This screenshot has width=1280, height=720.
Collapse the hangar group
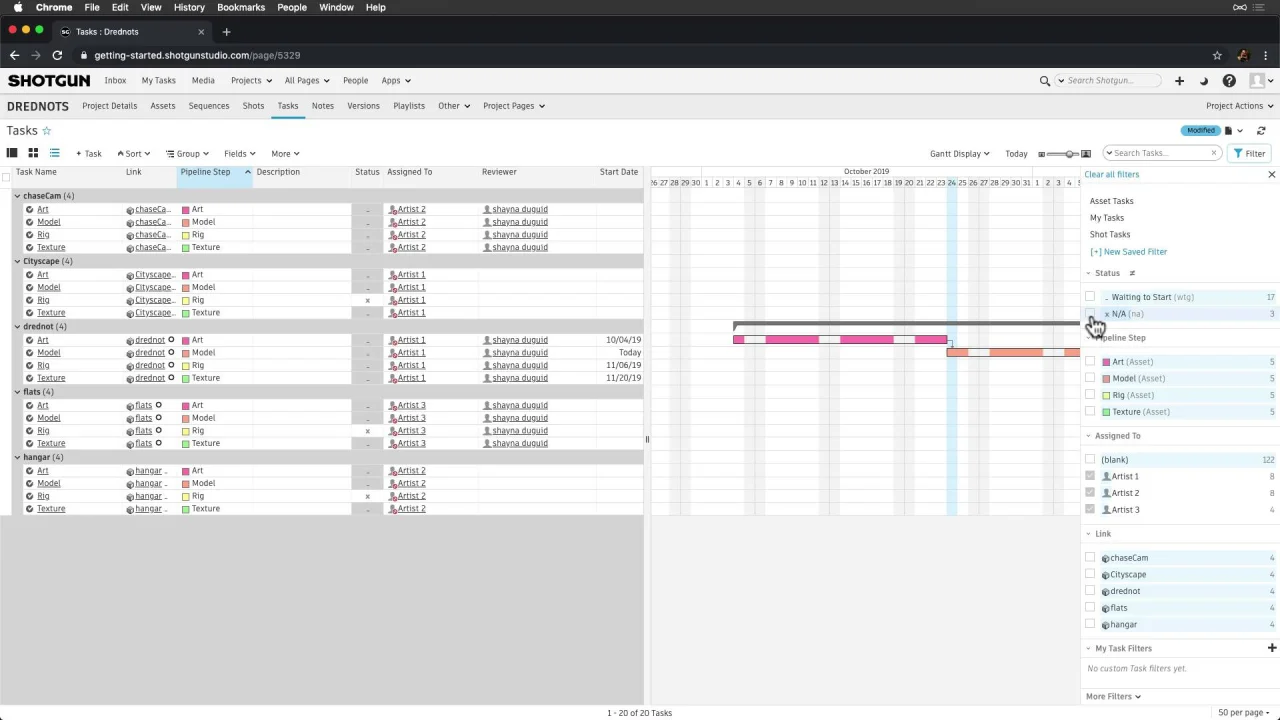17,457
